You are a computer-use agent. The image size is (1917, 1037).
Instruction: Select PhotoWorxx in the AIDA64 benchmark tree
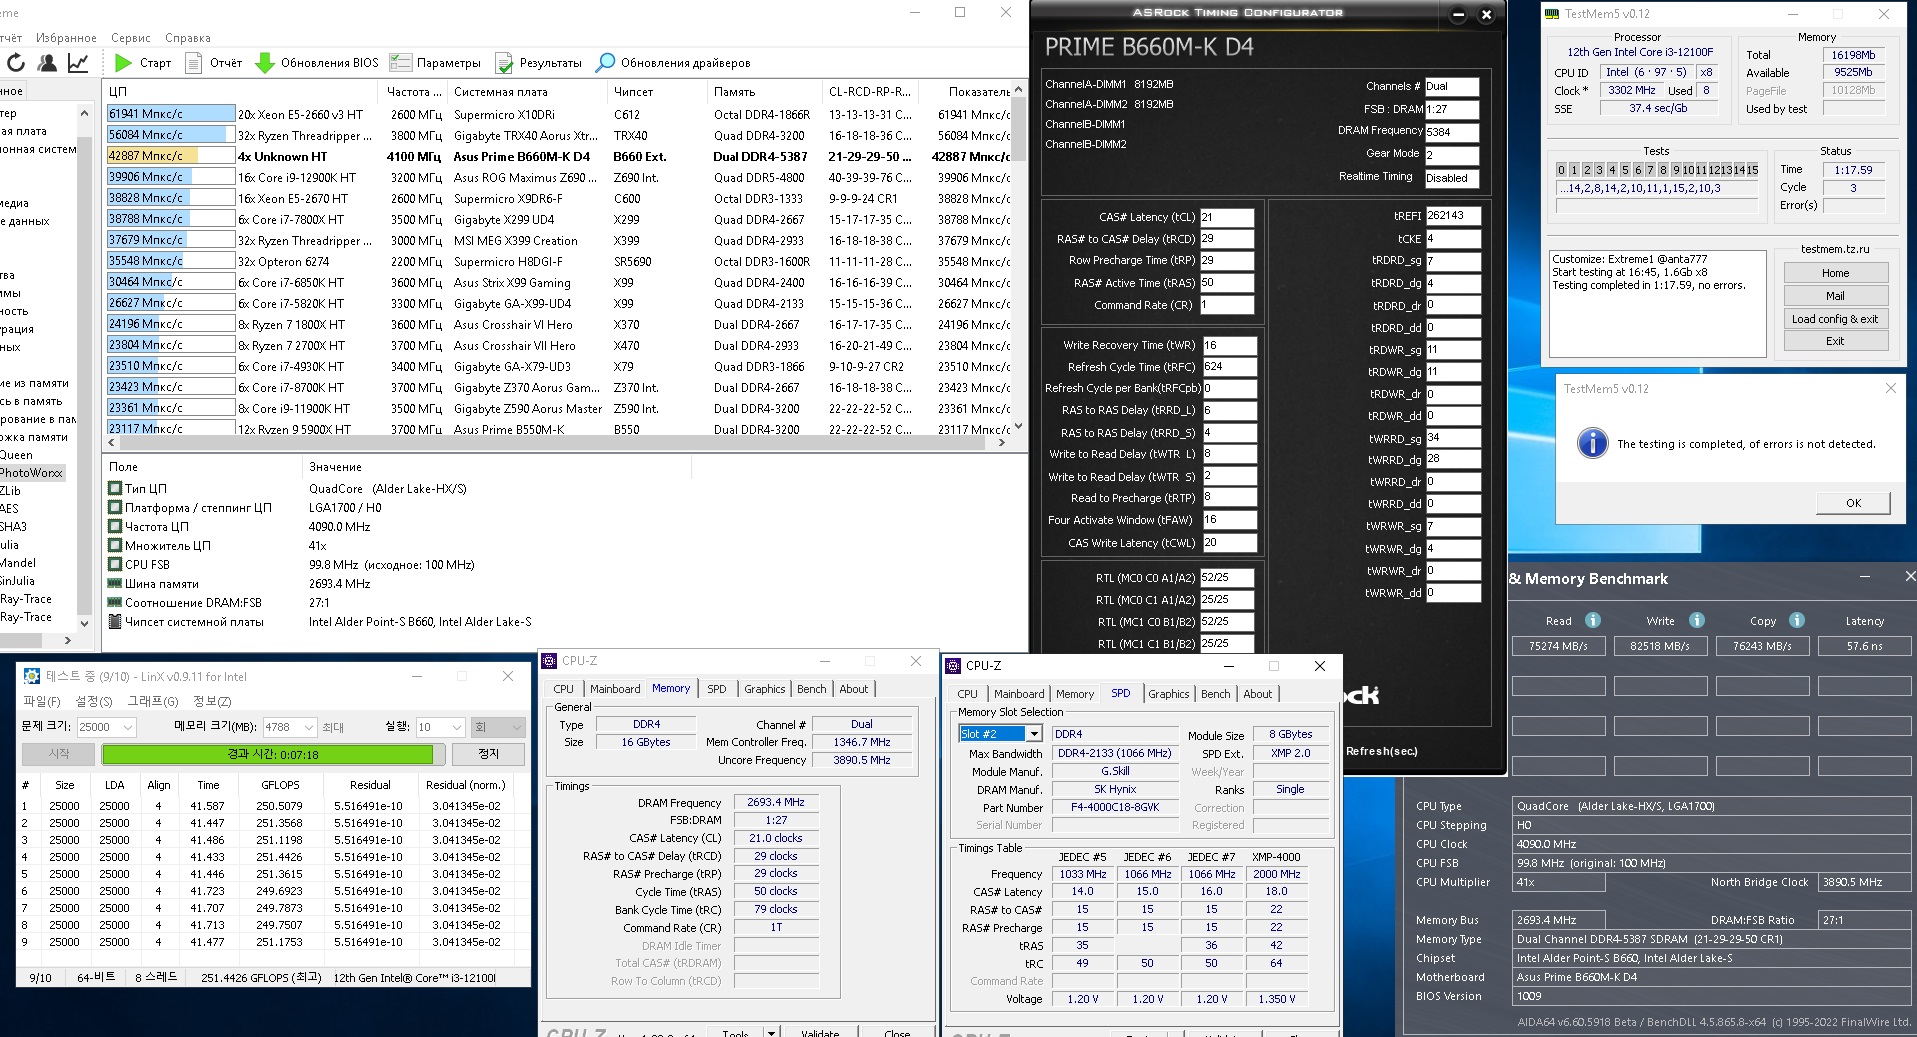[31, 473]
